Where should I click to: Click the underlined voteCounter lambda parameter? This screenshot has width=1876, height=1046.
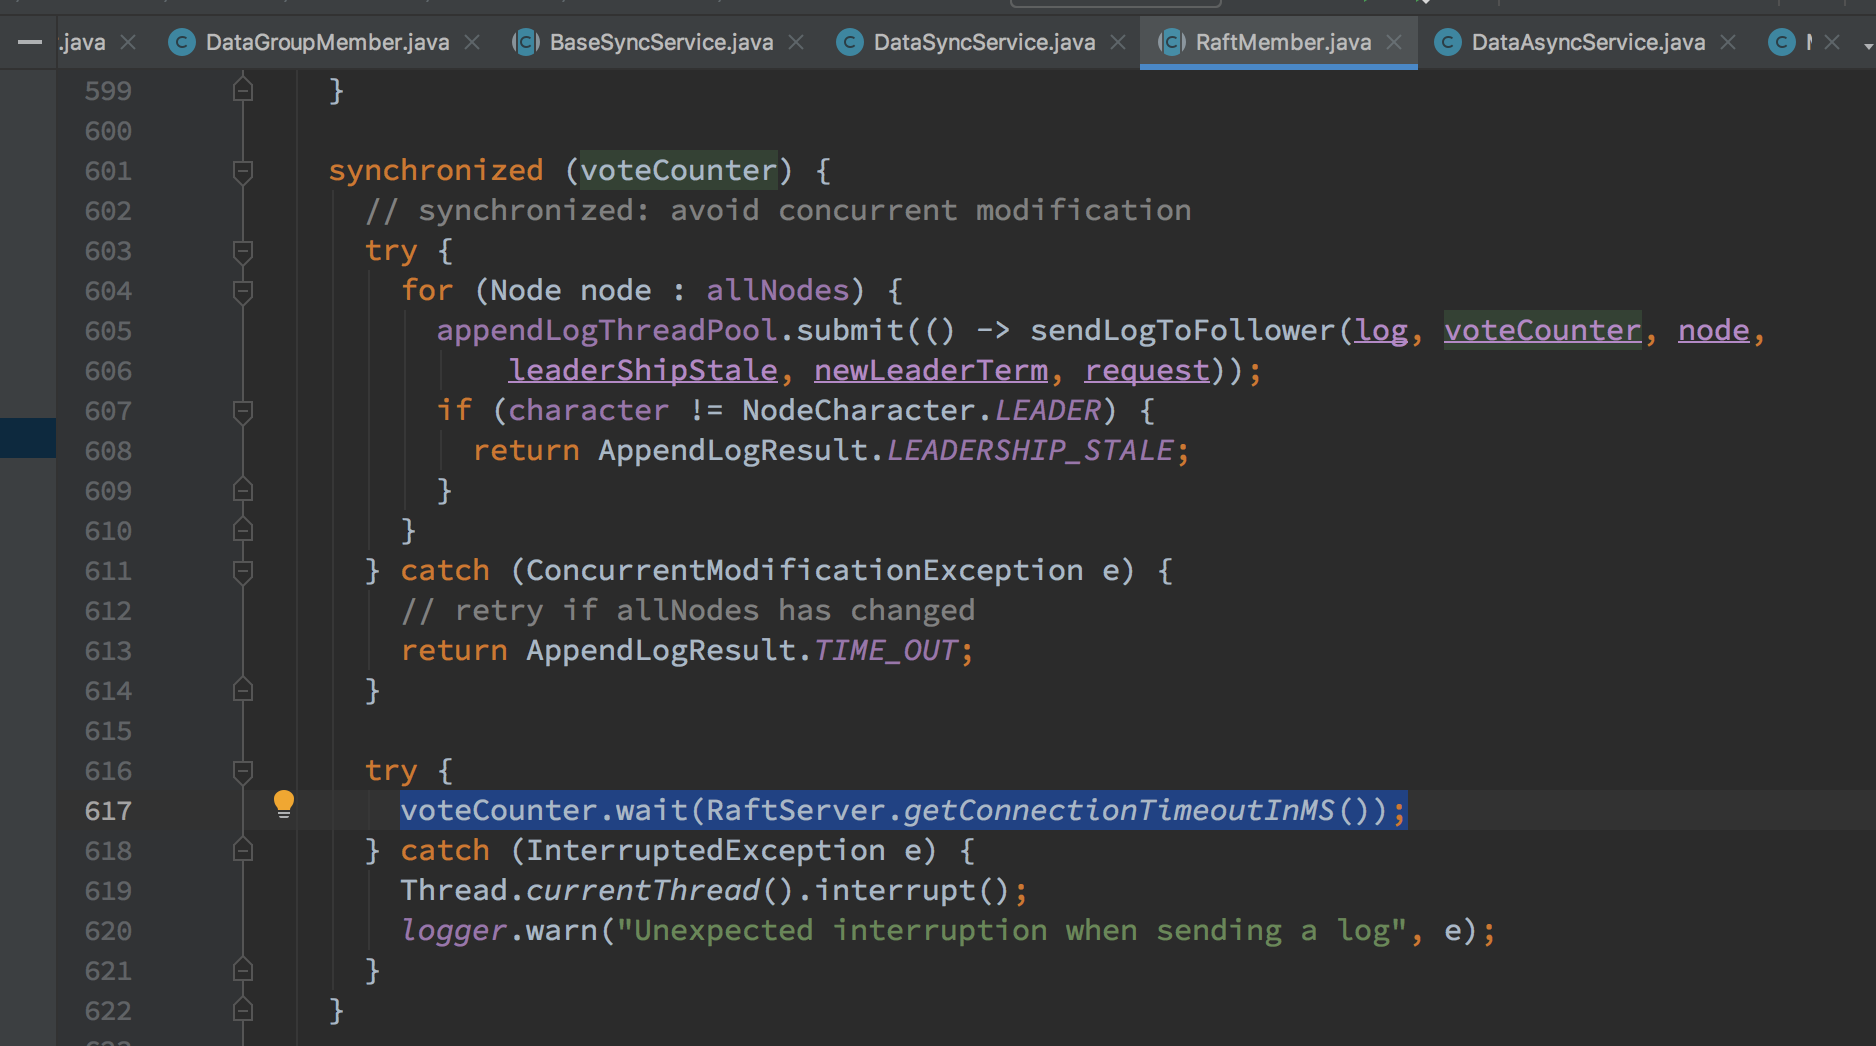pos(1542,330)
